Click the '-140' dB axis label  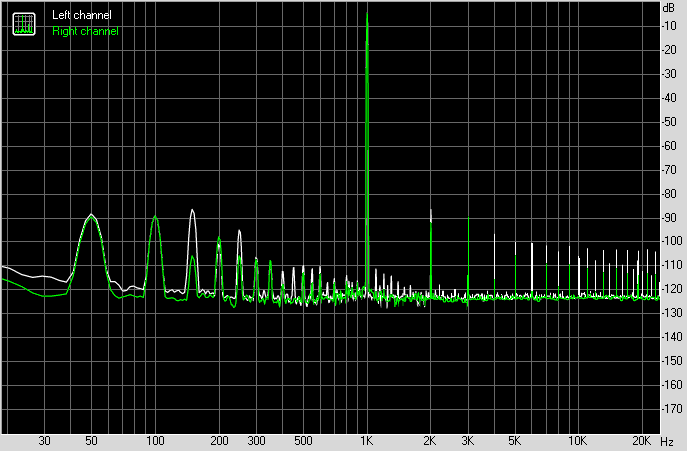pos(673,337)
